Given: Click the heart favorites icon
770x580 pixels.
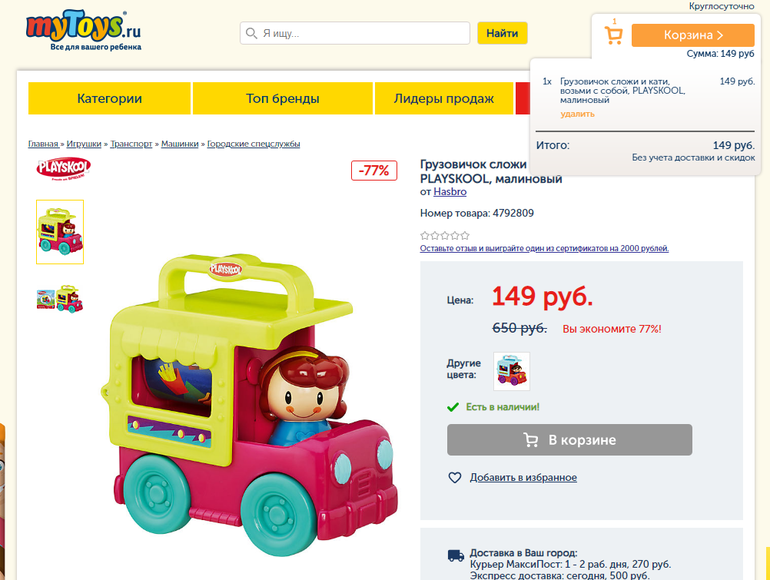Looking at the screenshot, I should click(x=455, y=477).
